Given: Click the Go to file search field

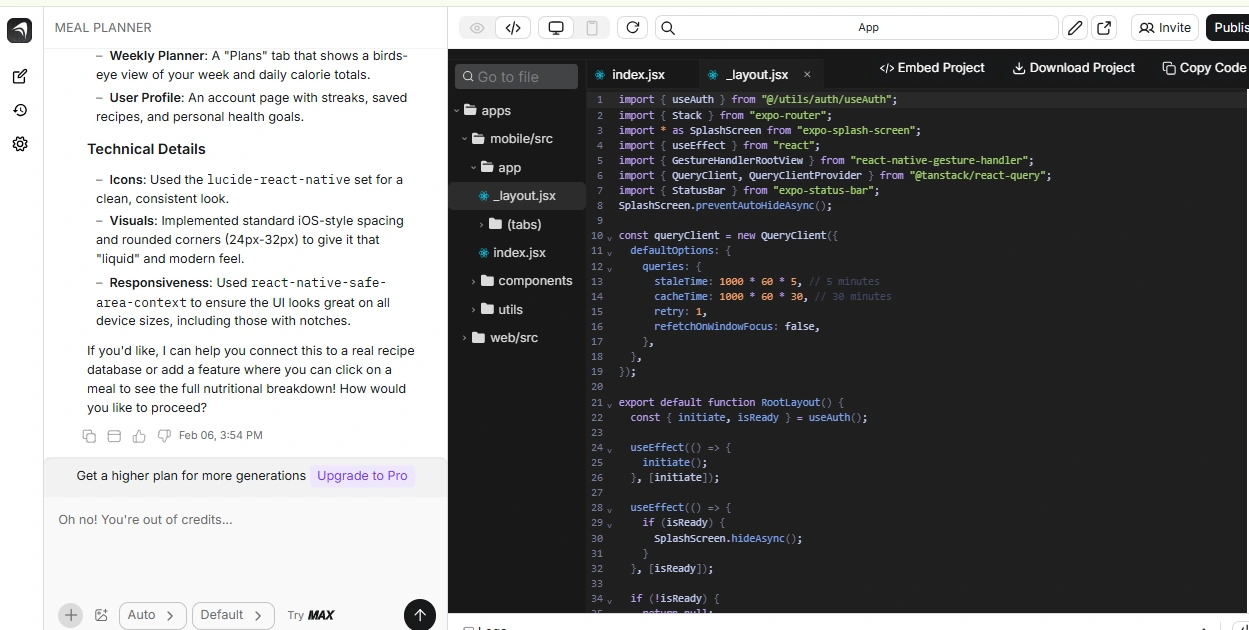Looking at the screenshot, I should [x=517, y=77].
